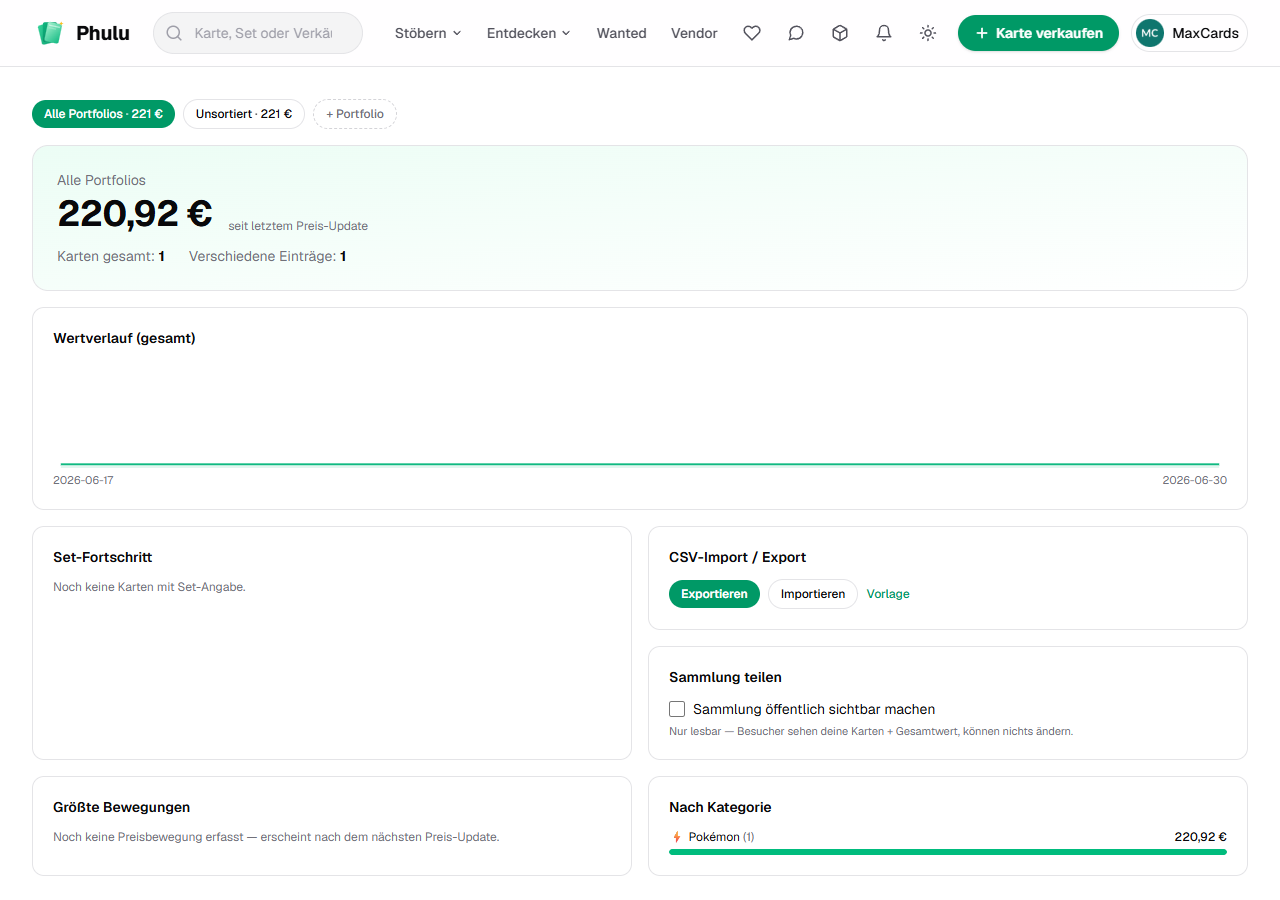
Task: Click the Pokémon lightning category icon
Action: pos(677,837)
